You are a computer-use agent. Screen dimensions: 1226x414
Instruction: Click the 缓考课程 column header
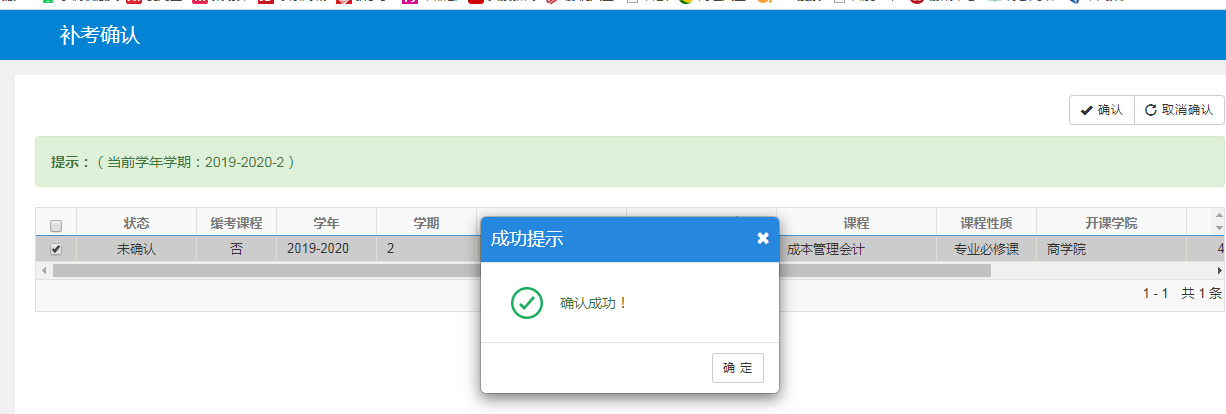coord(236,223)
